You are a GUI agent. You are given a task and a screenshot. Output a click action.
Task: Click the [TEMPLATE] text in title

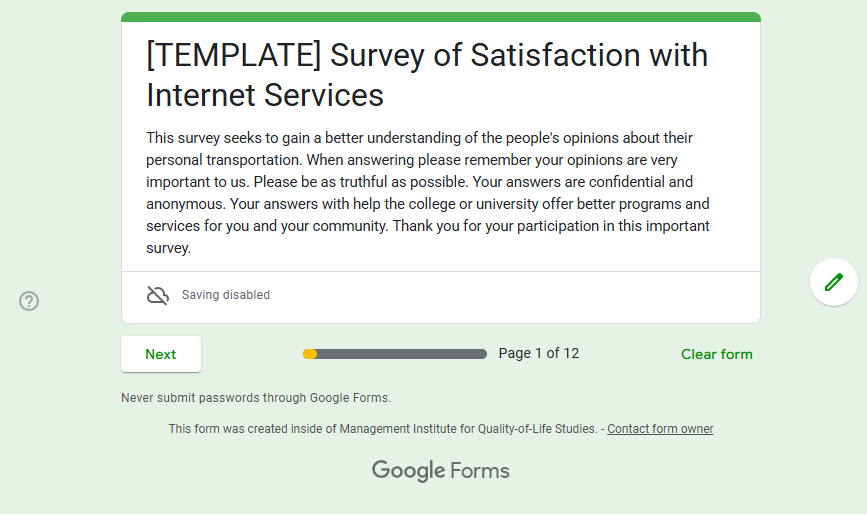(x=233, y=54)
